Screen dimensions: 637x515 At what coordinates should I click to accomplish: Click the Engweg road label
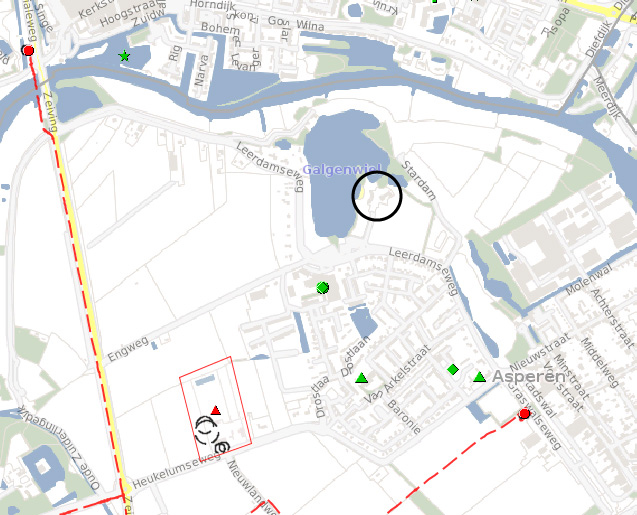click(x=128, y=349)
